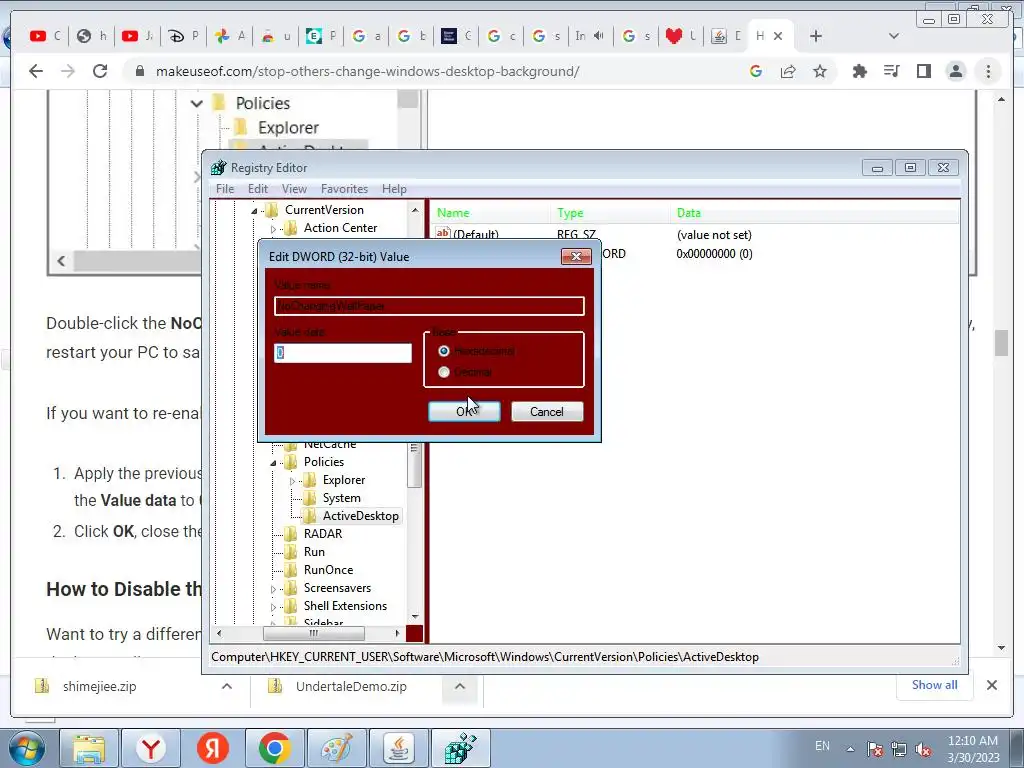The width and height of the screenshot is (1024, 768).
Task: Select the System key under Policies
Action: click(342, 498)
